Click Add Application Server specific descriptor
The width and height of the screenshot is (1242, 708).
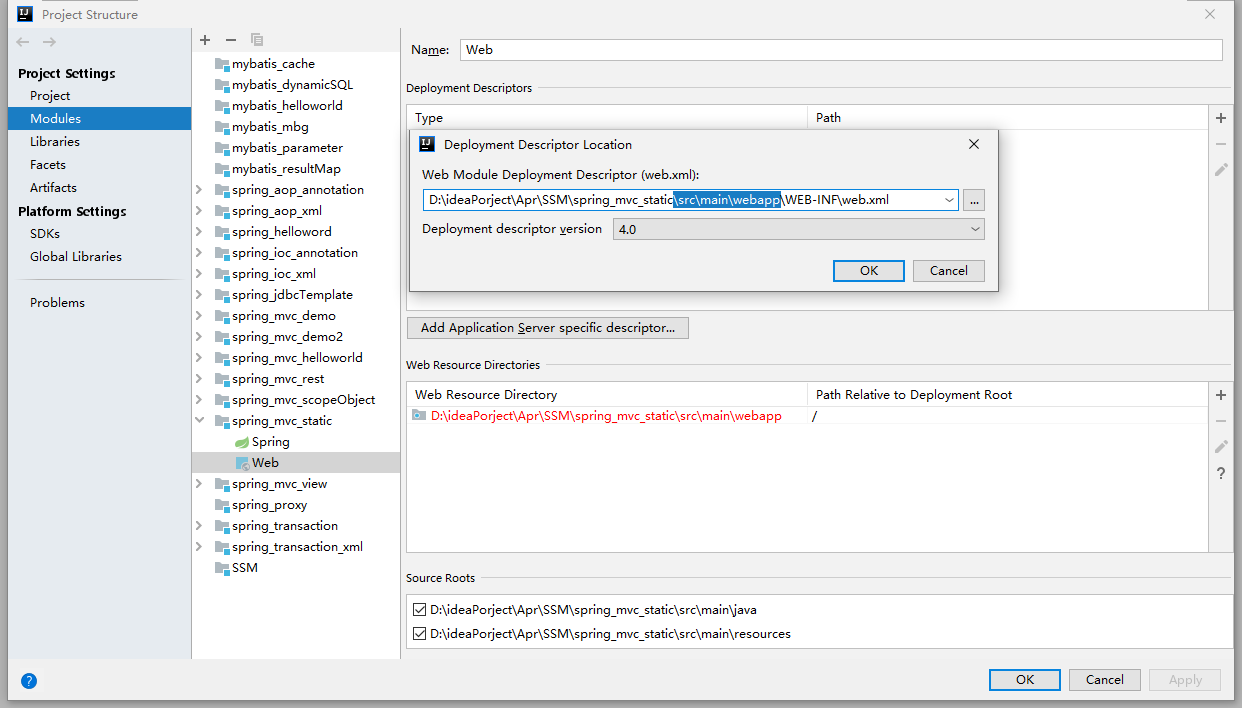pyautogui.click(x=548, y=328)
